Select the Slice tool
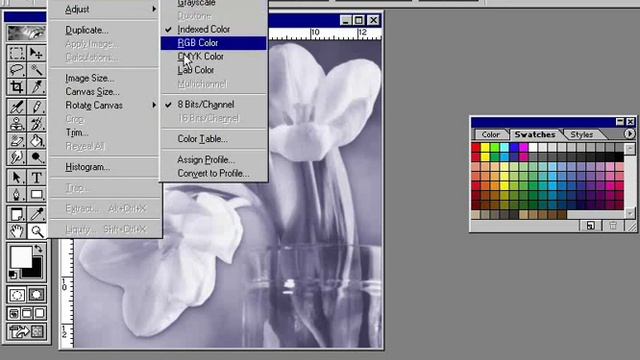The width and height of the screenshot is (640, 360). pos(36,87)
